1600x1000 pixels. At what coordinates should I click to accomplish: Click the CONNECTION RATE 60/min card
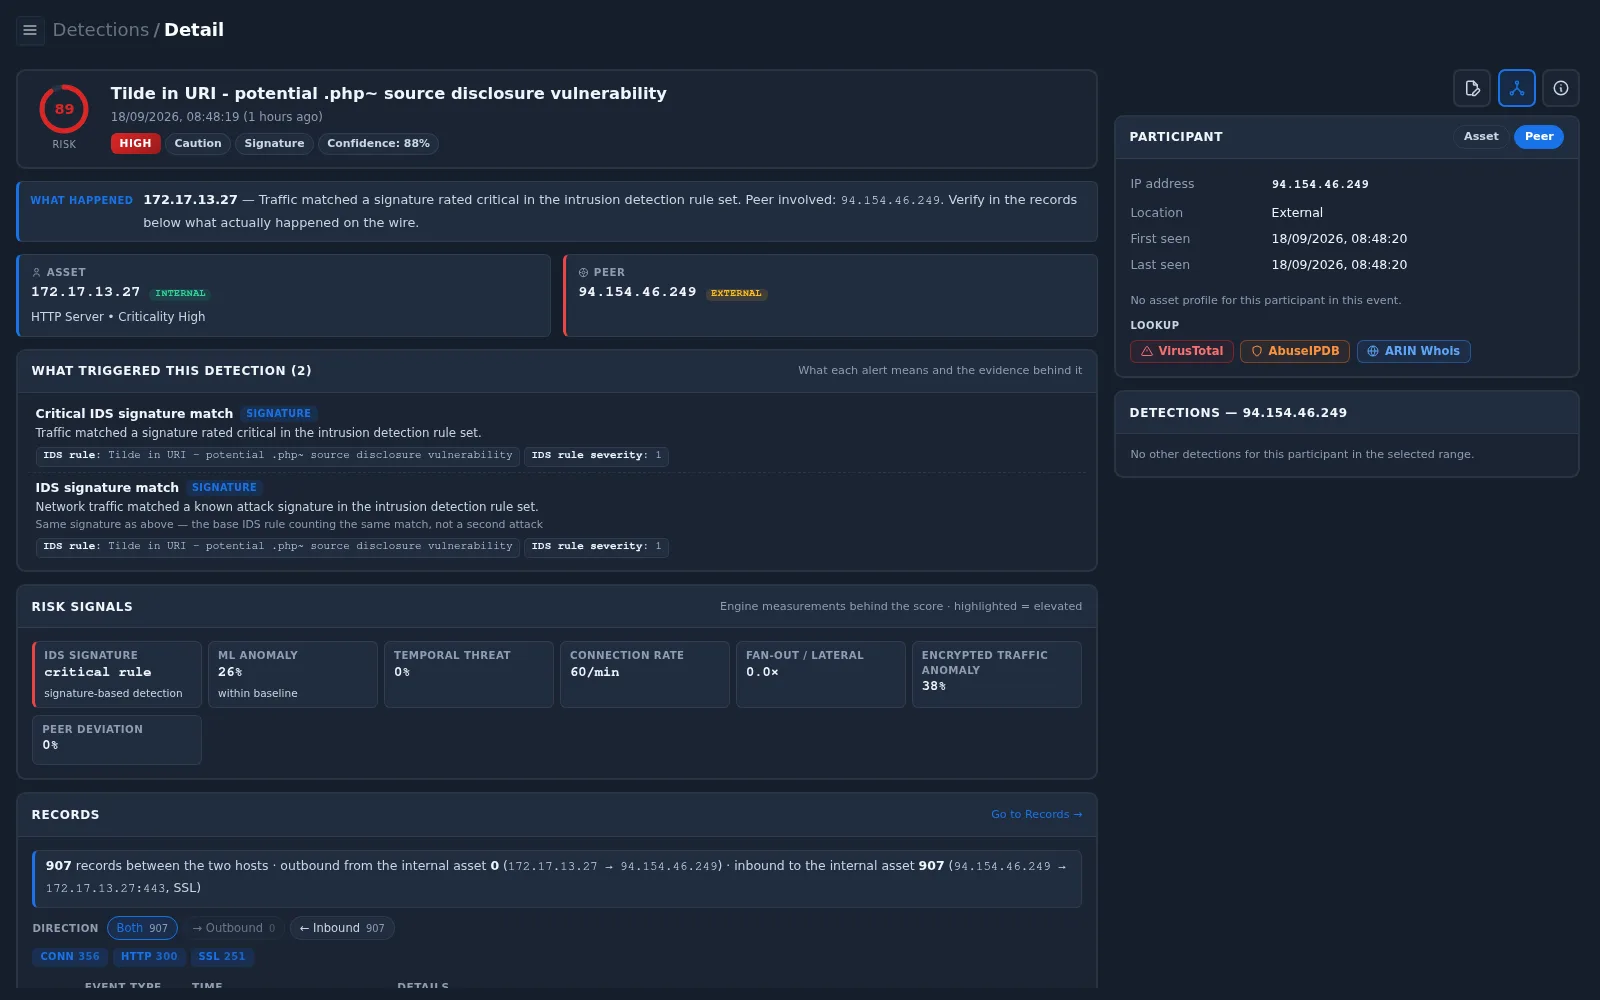[x=645, y=675]
